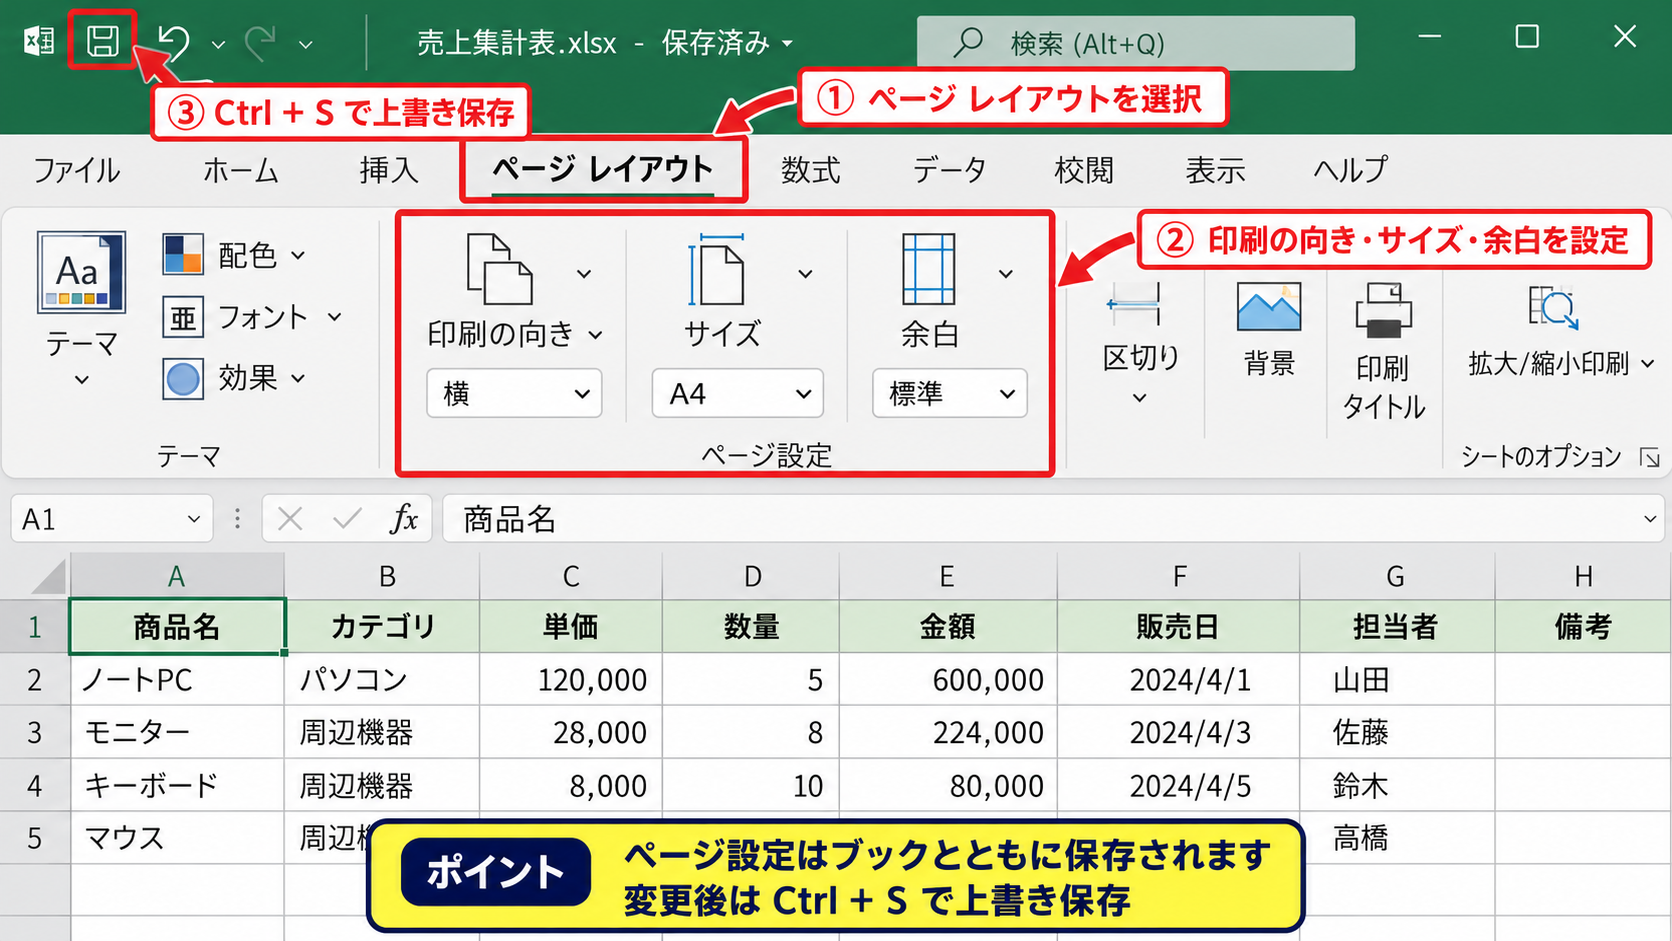Image resolution: width=1672 pixels, height=941 pixels.
Task: Open the A4 paper size combo box
Action: point(737,393)
